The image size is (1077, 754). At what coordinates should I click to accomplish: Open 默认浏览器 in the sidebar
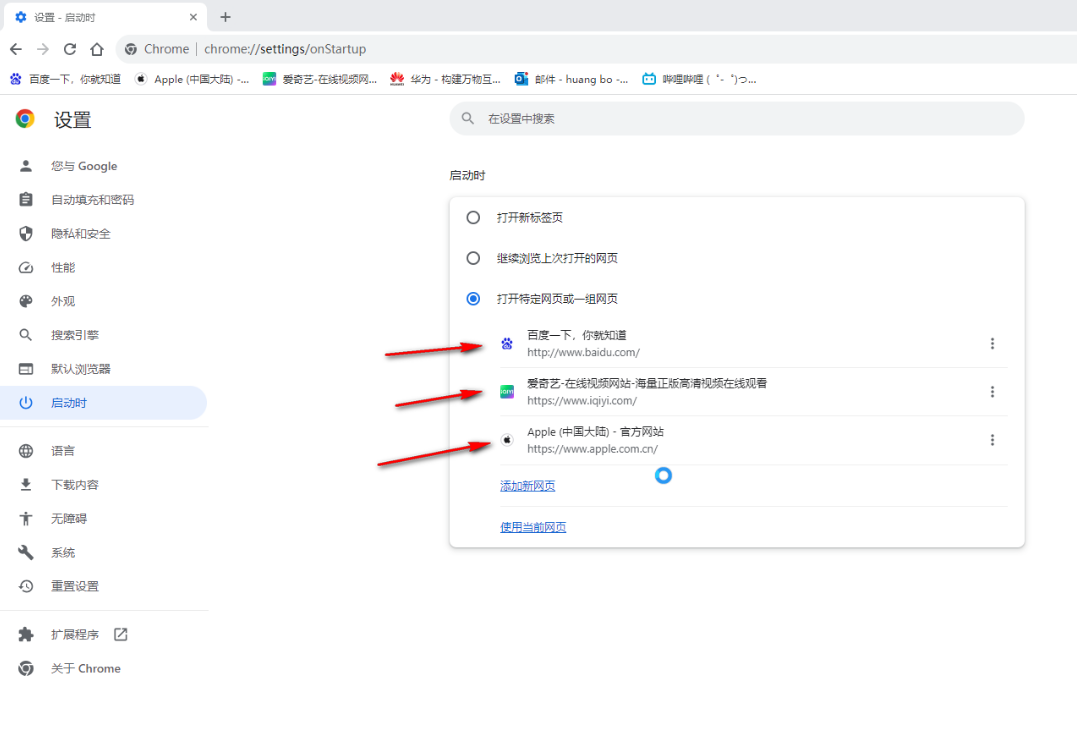pyautogui.click(x=104, y=369)
